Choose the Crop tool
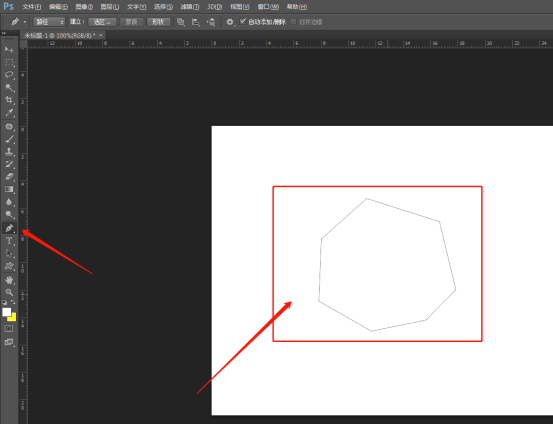Viewport: 553px width, 424px height. coord(9,100)
